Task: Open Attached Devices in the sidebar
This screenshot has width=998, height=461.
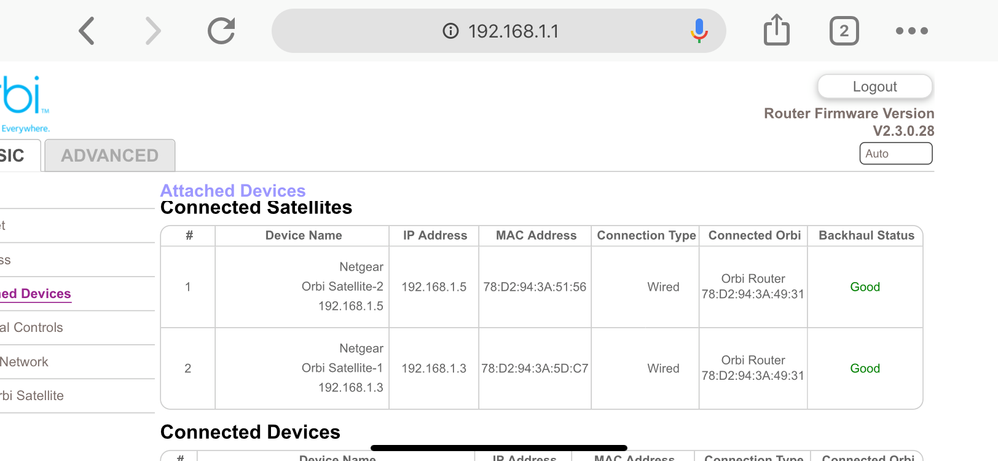Action: tap(36, 294)
